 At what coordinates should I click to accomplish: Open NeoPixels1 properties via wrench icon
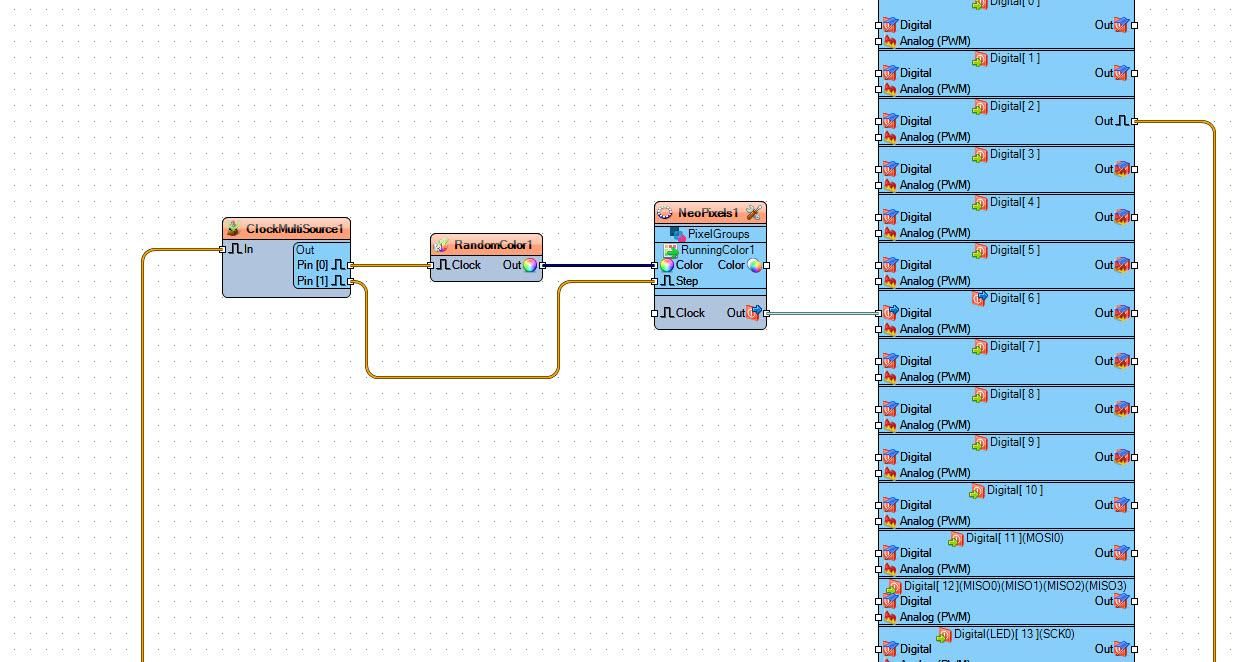pos(753,213)
